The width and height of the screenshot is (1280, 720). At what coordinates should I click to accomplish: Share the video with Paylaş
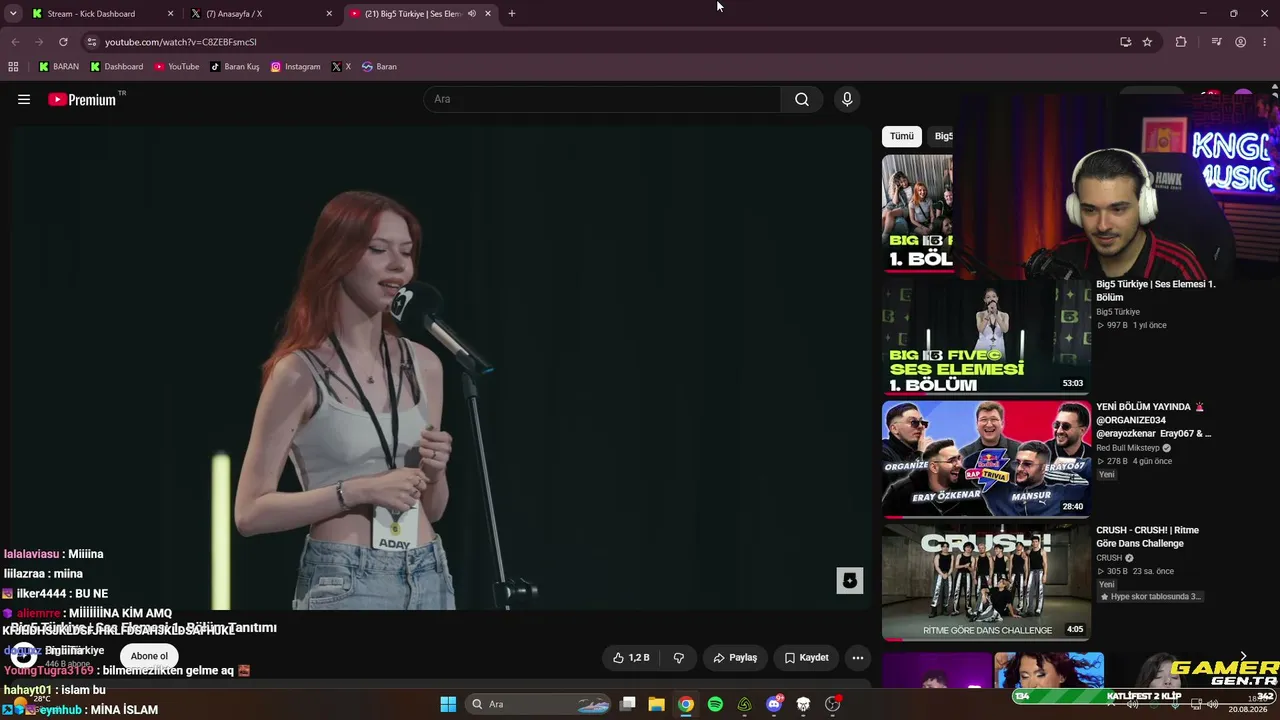point(735,658)
